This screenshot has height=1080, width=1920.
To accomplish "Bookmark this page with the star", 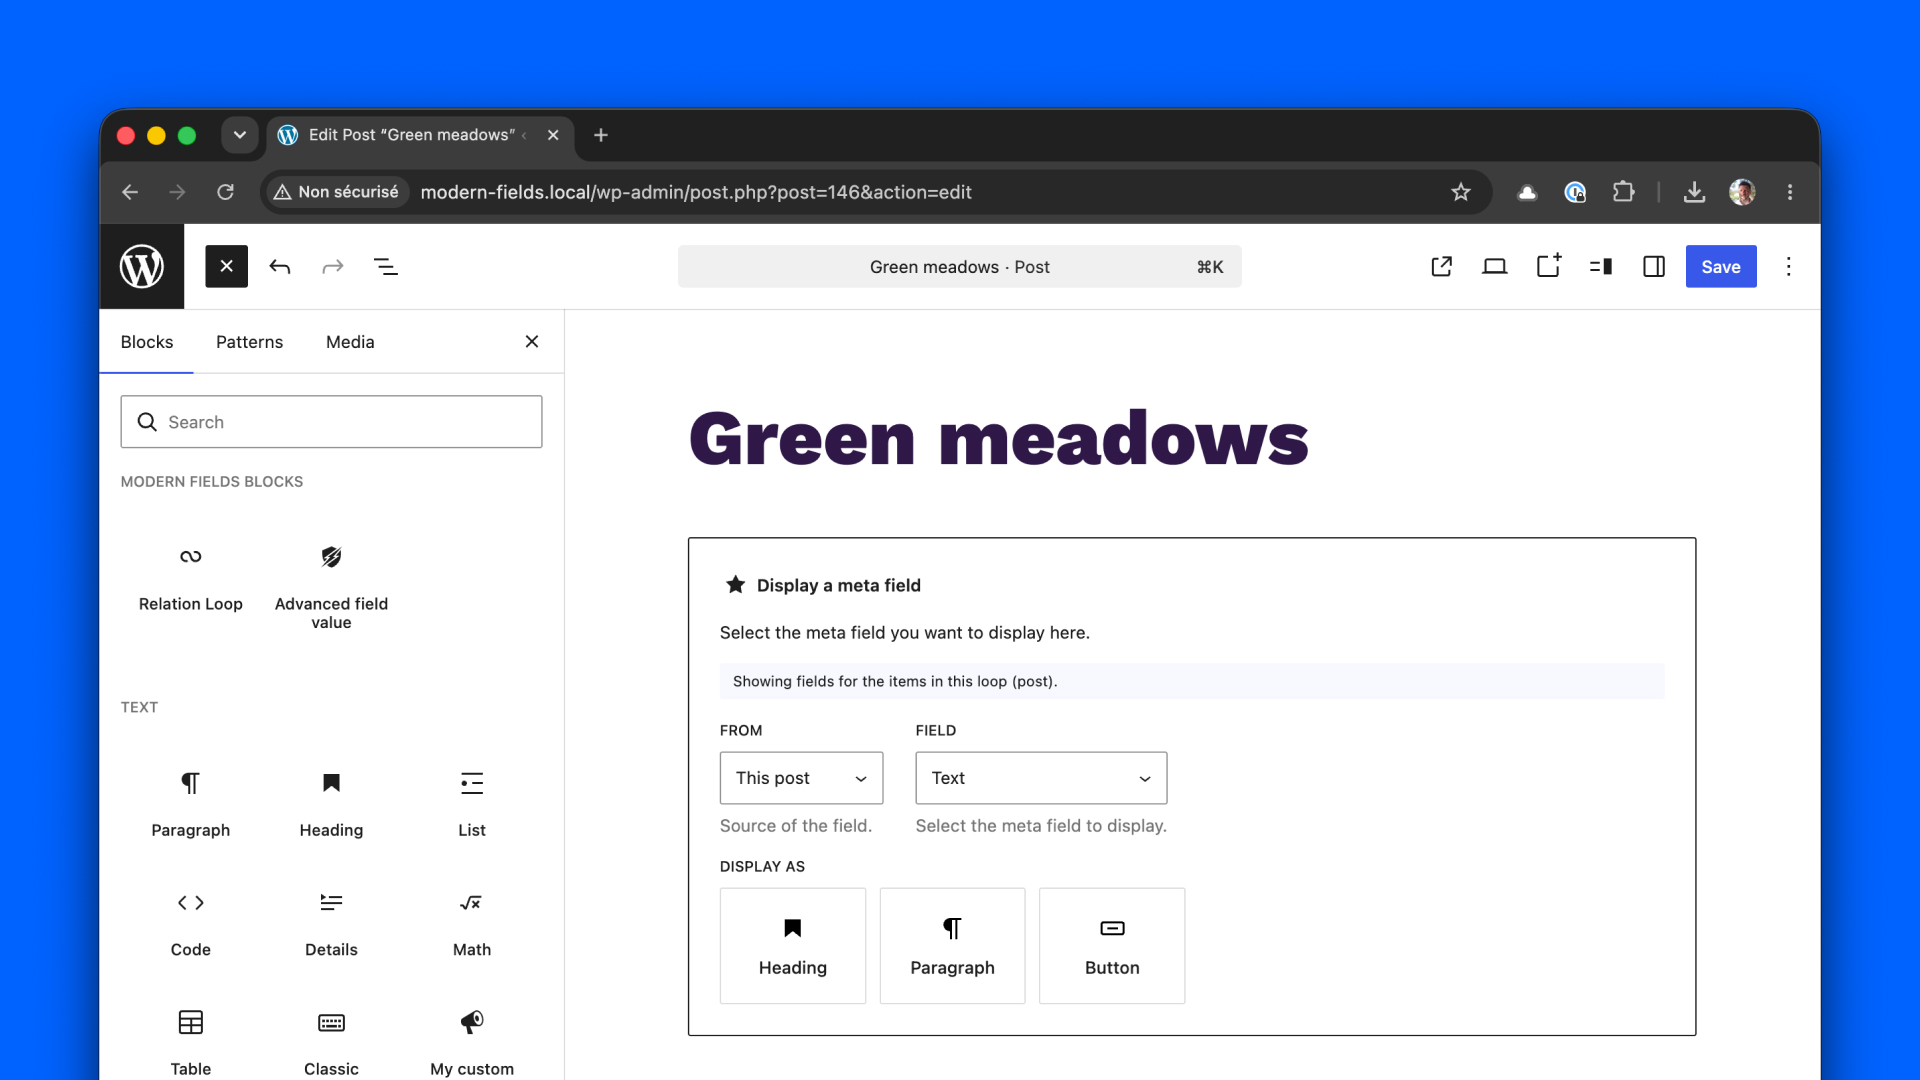I will (x=1461, y=192).
